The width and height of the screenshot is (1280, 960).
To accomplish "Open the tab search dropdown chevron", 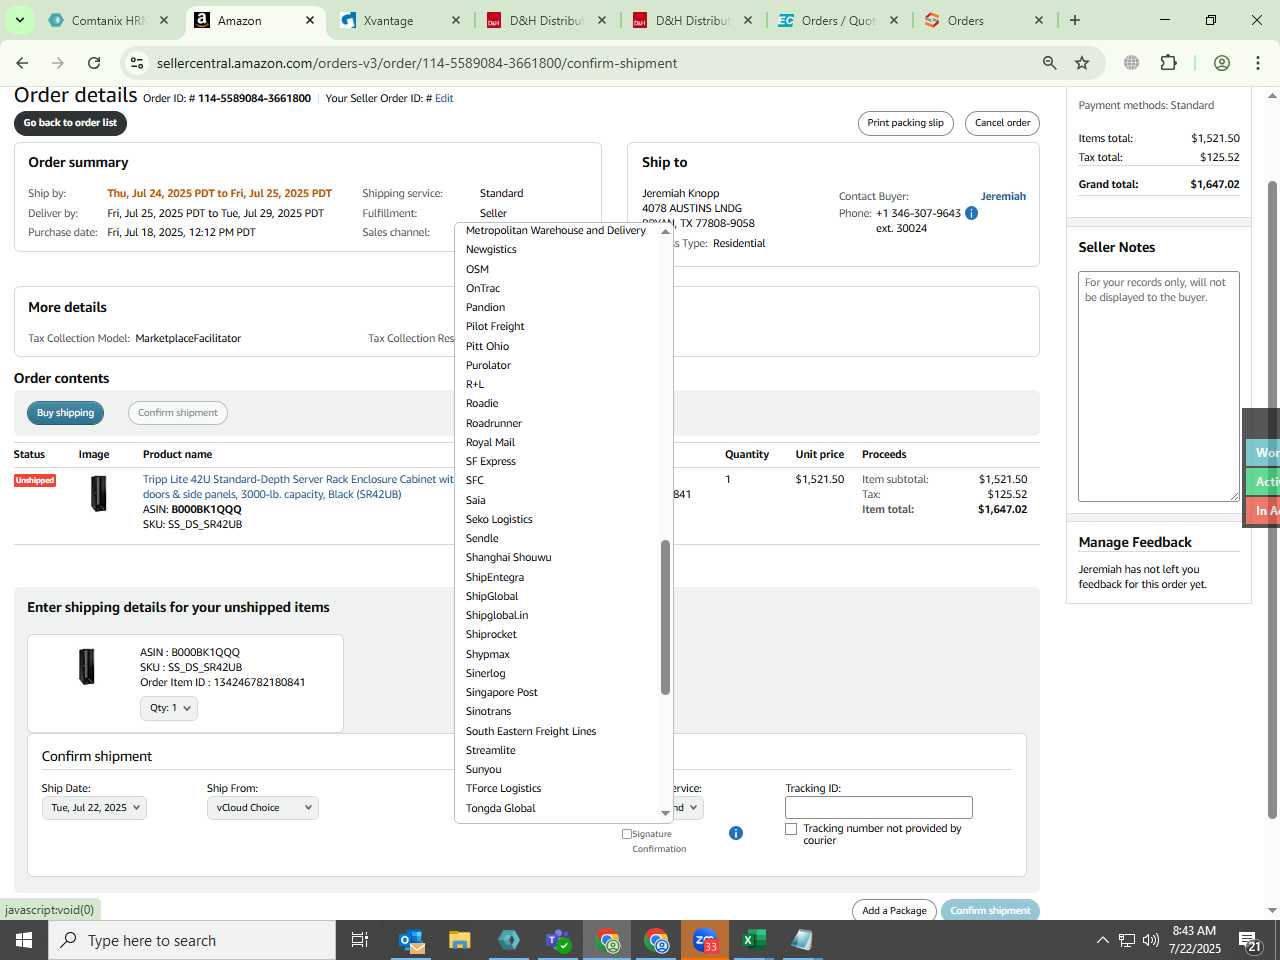I will 19,20.
